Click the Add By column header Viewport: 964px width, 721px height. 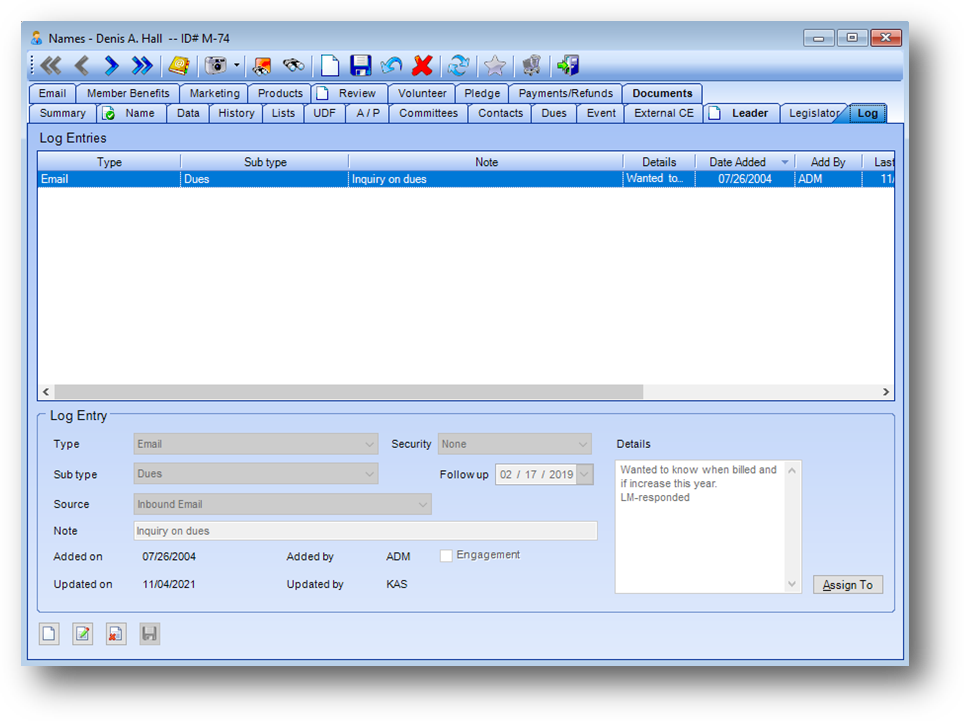click(828, 162)
